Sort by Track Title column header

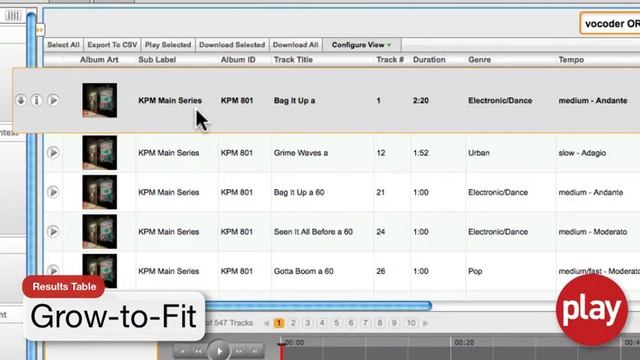(x=293, y=60)
